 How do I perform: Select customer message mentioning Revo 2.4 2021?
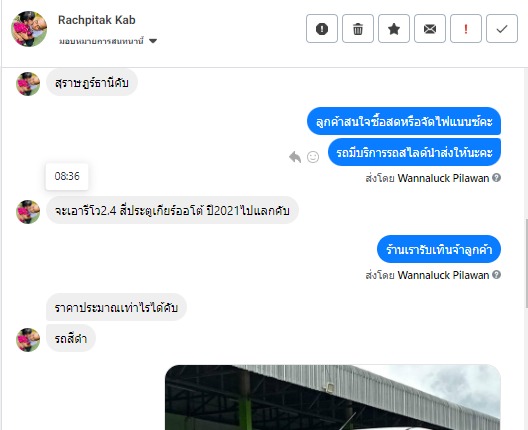[x=172, y=210]
